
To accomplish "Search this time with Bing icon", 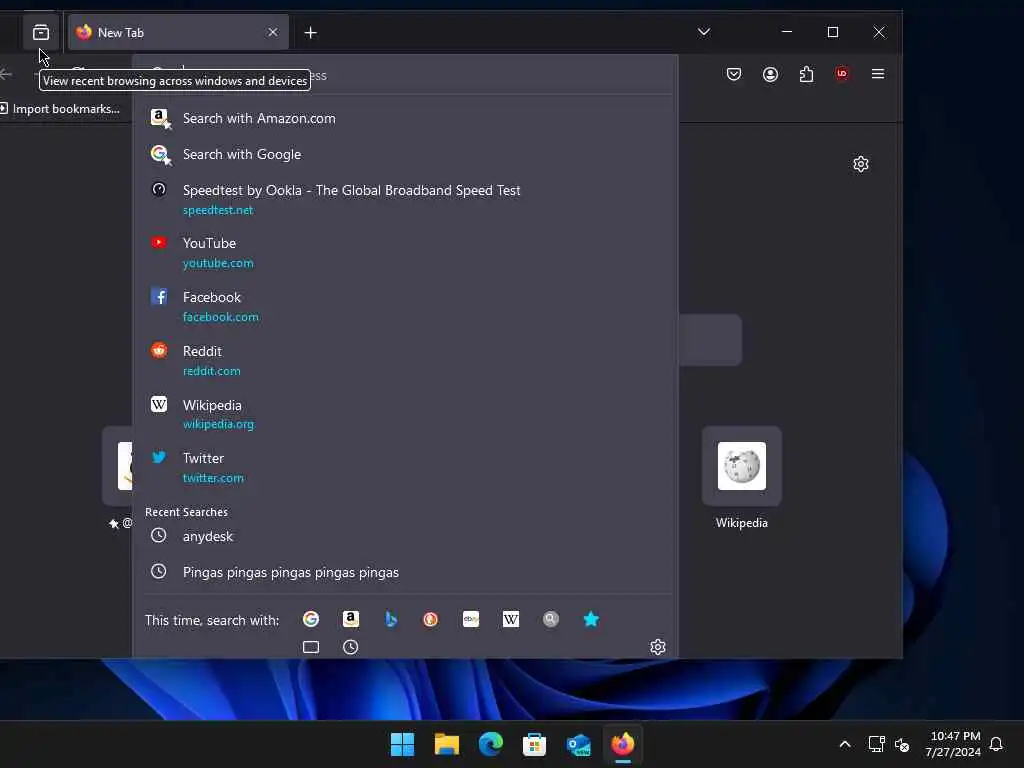I will (391, 619).
